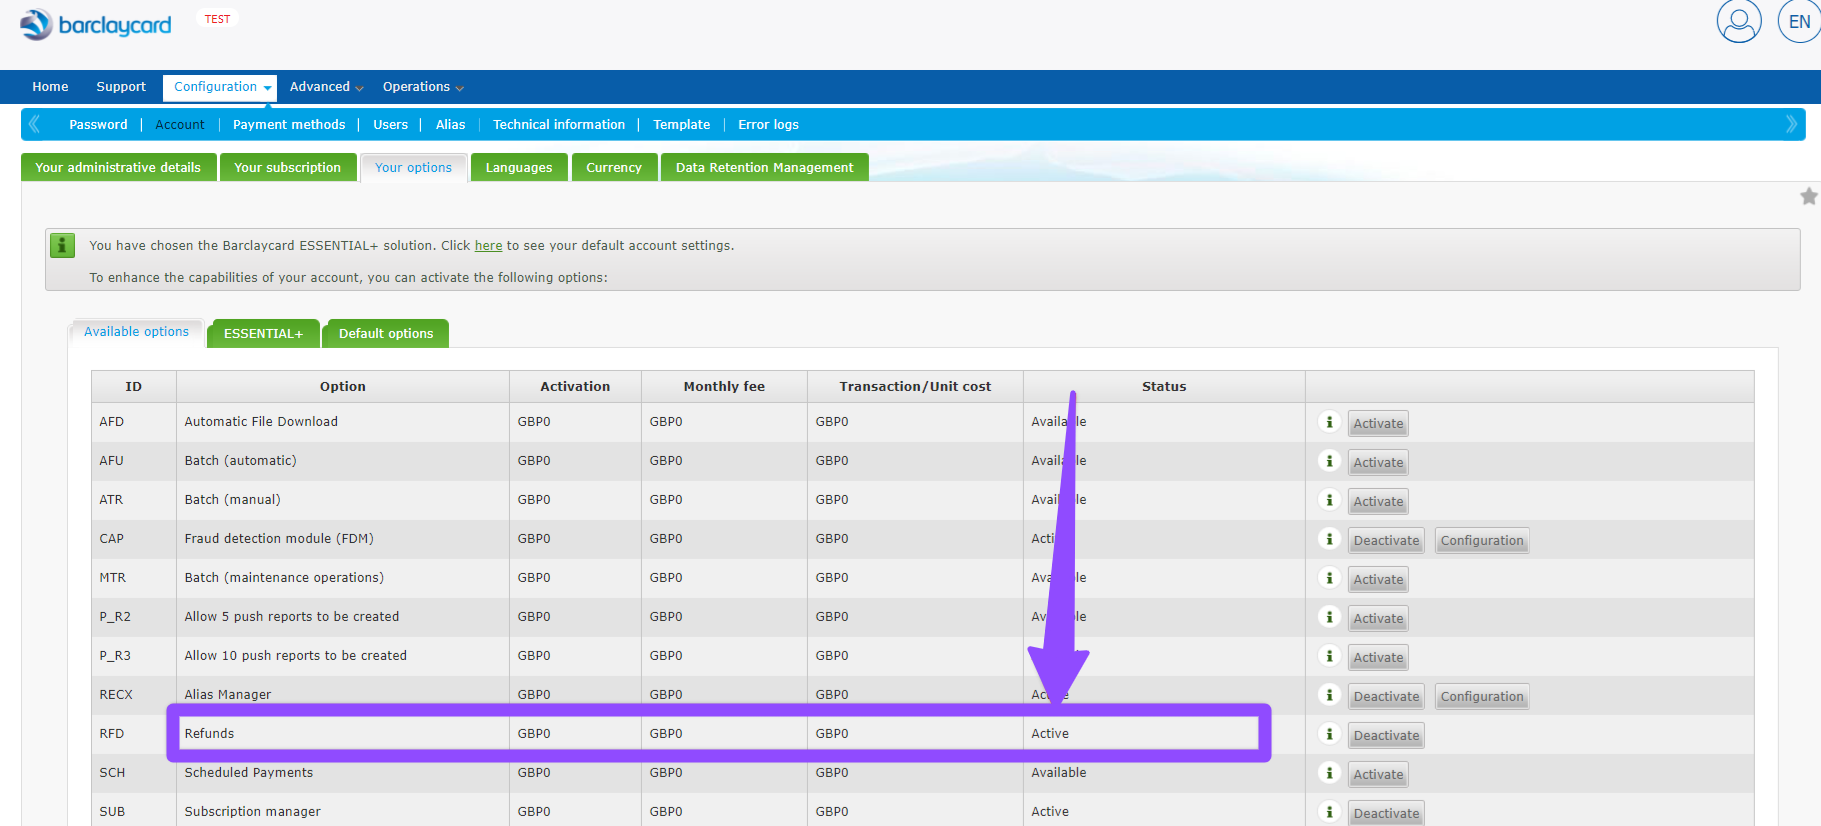Activate Batch (manual) option
Viewport: 1821px width, 826px height.
1378,501
